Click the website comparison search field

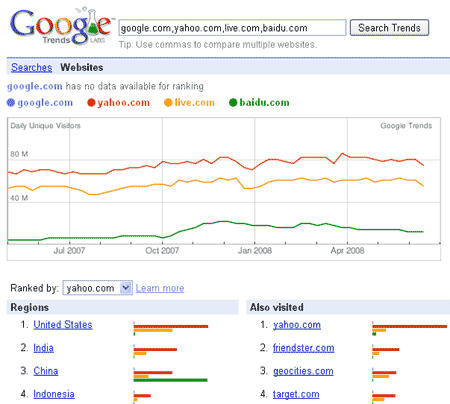pos(232,28)
